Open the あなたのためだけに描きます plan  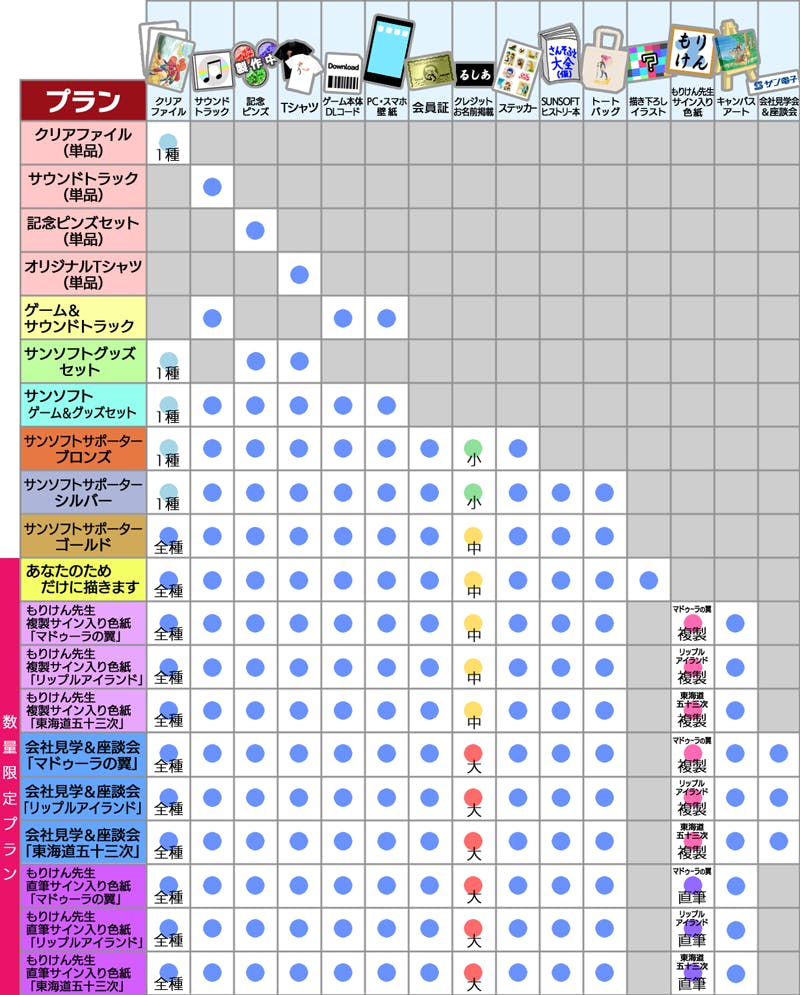[x=84, y=580]
